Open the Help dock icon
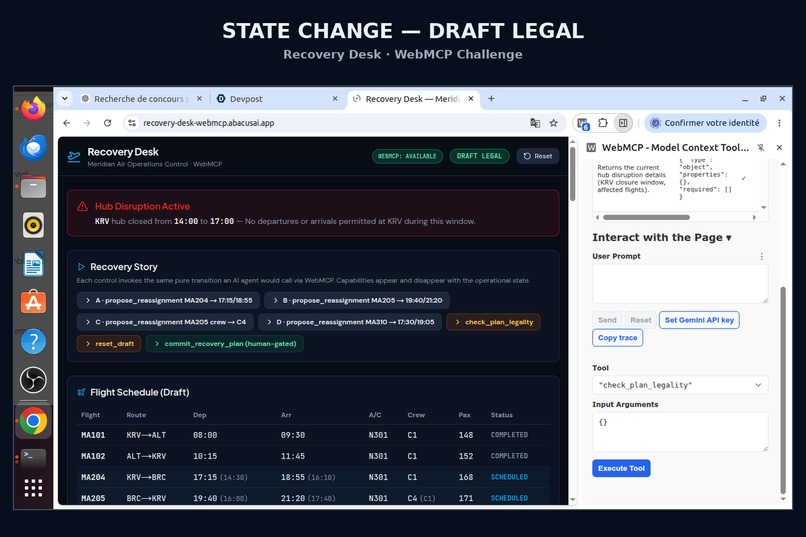Viewport: 806px width, 537px height. coord(33,341)
